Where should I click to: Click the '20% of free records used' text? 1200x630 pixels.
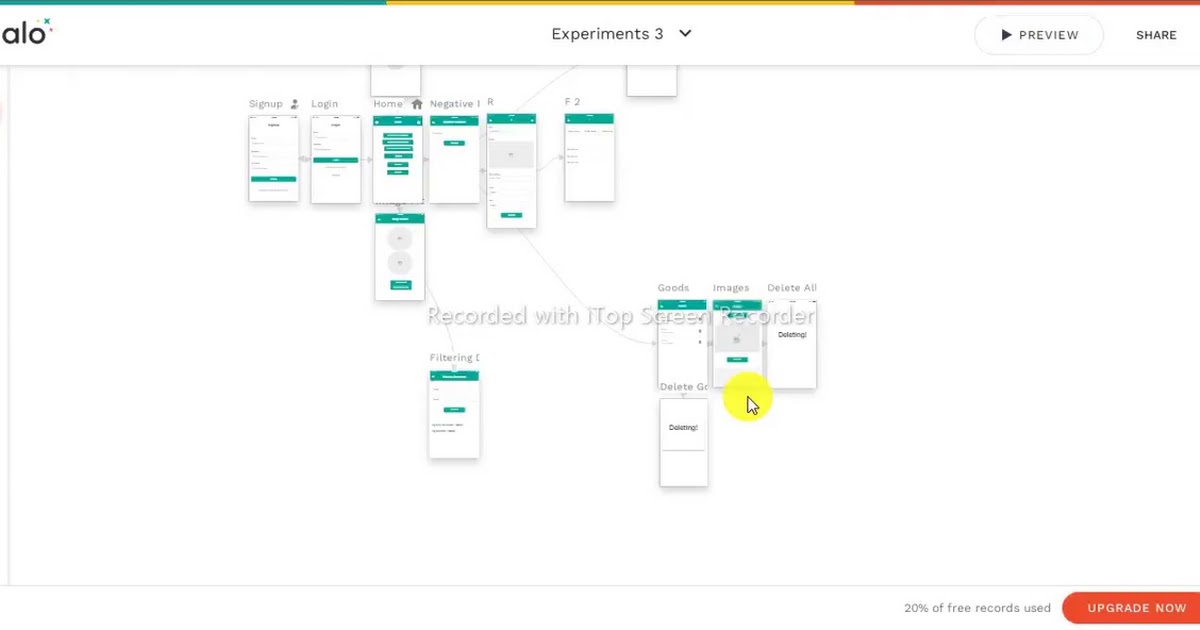point(977,608)
